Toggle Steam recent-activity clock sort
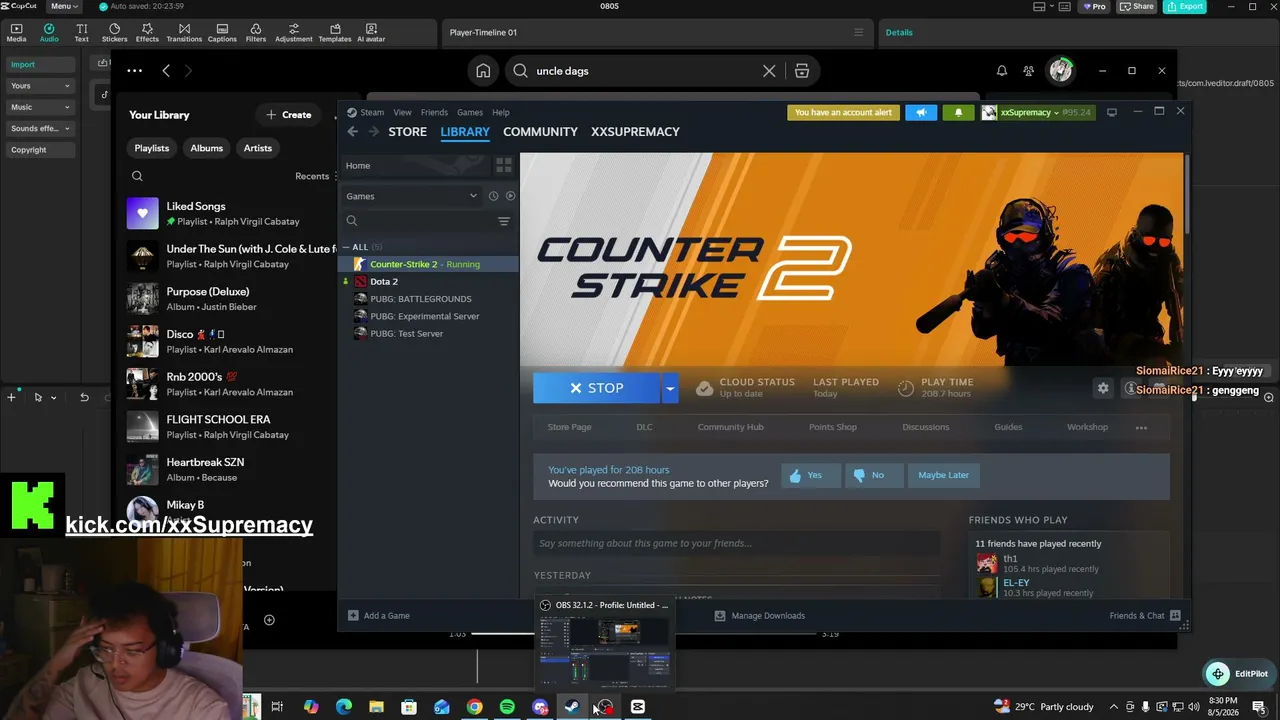 point(493,196)
